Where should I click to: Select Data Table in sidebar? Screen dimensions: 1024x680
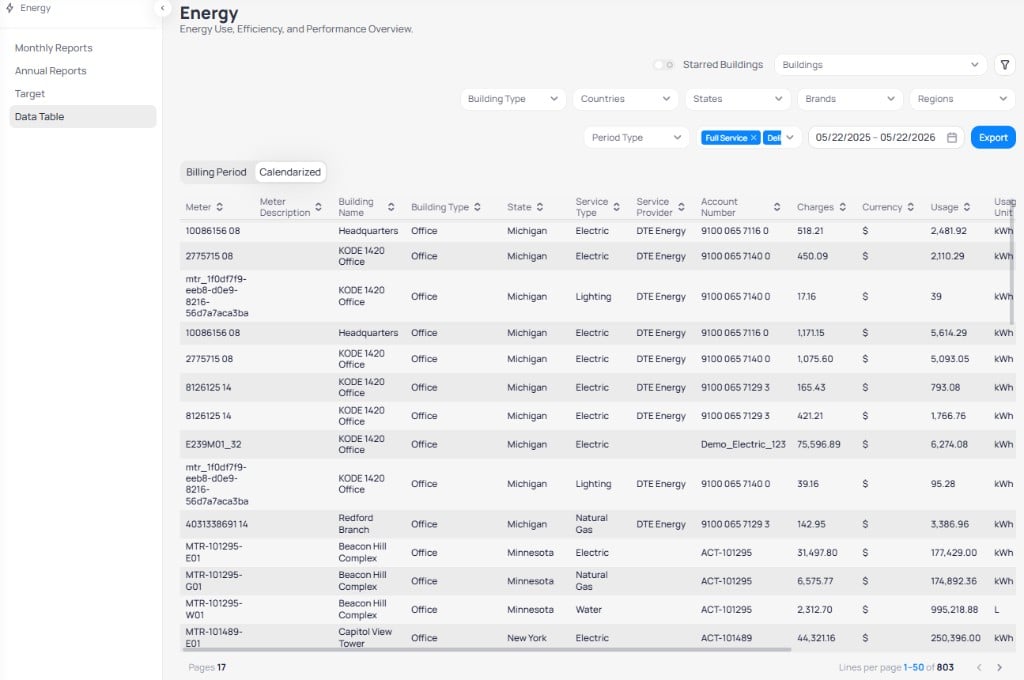coord(83,116)
